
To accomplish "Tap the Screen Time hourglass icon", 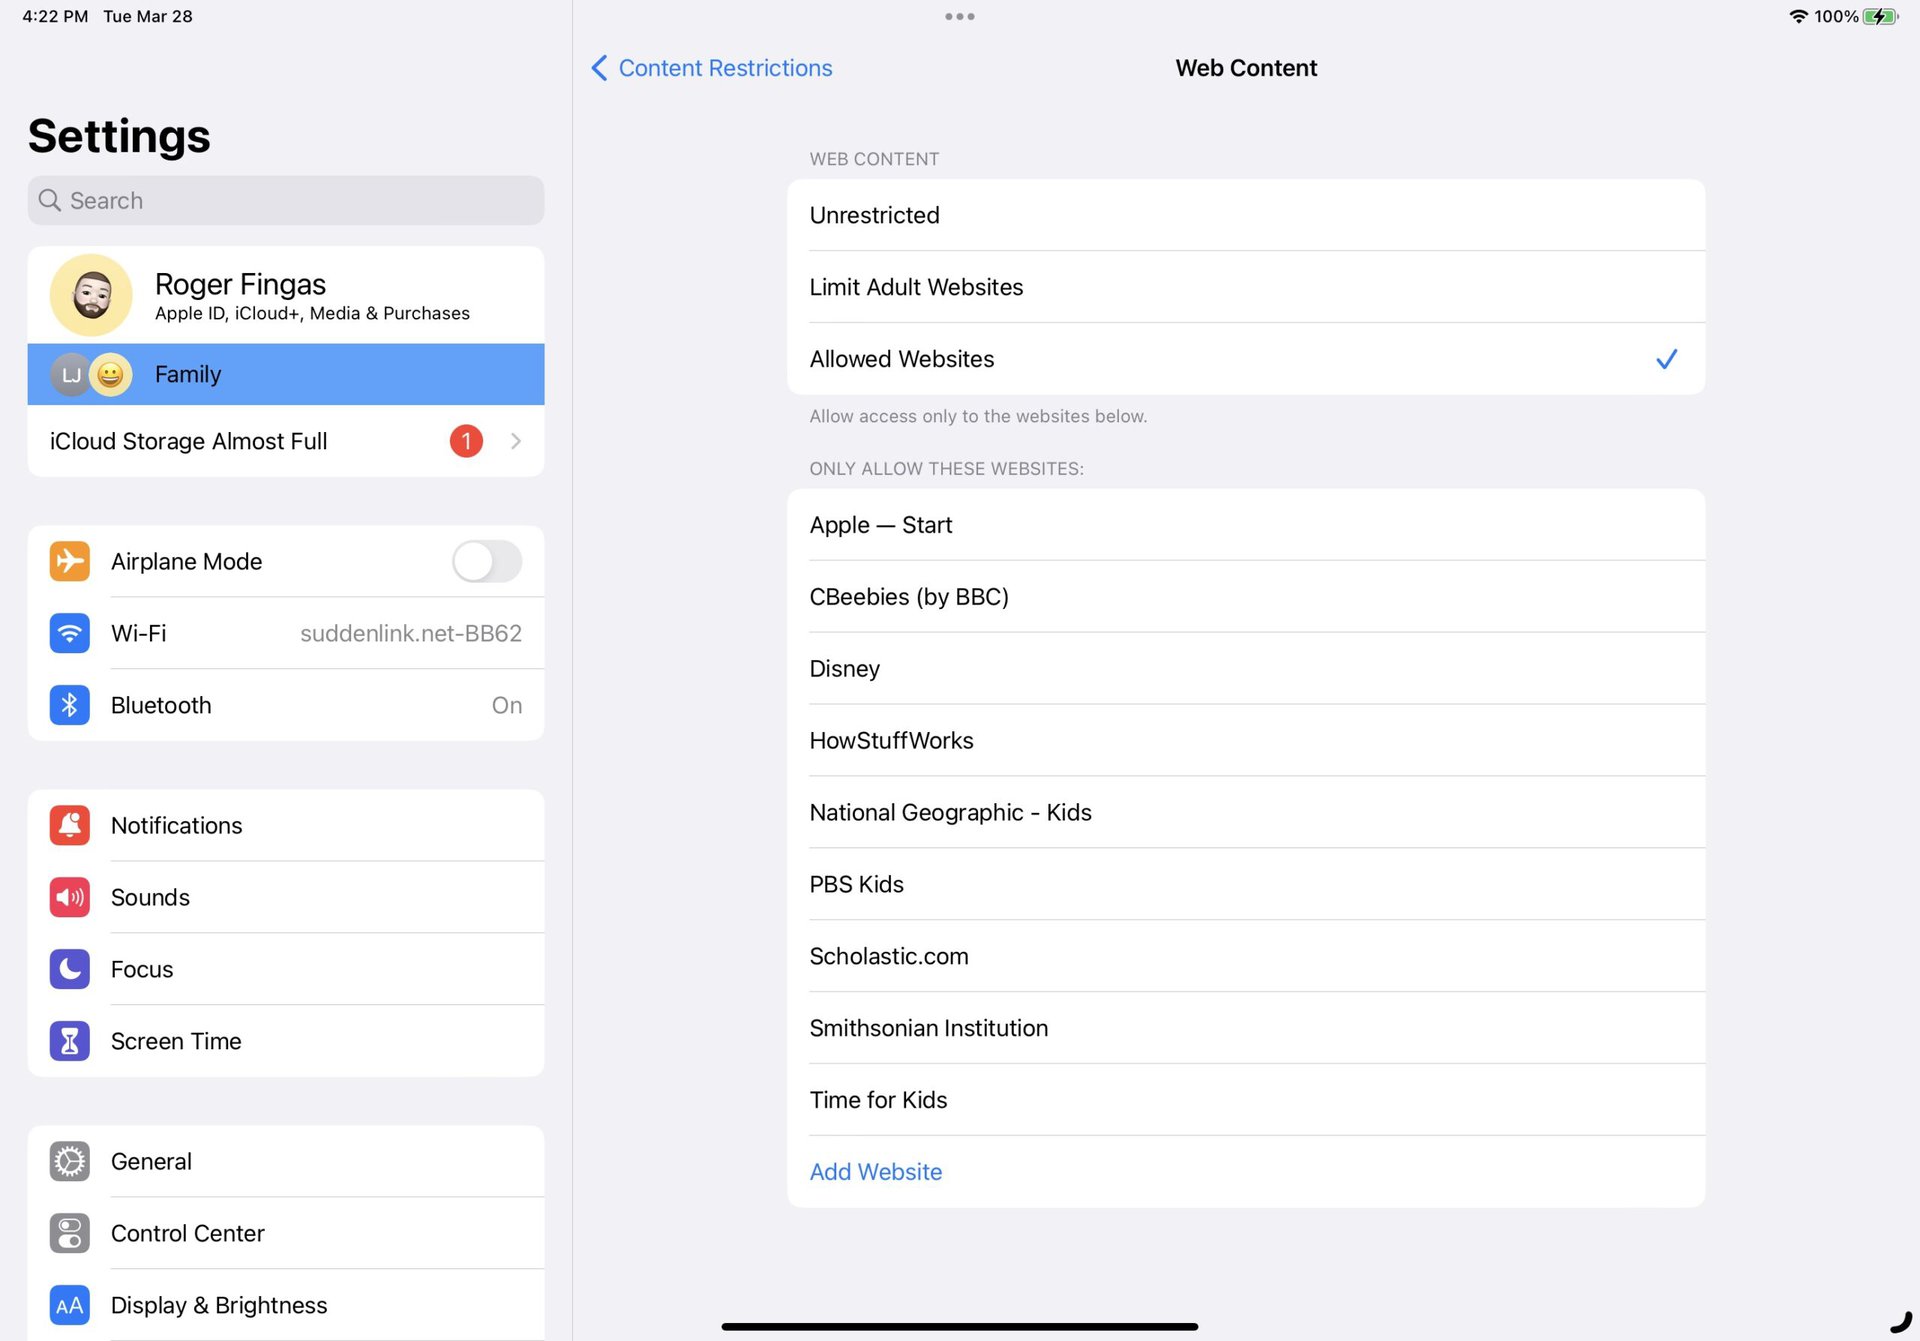I will pos(69,1041).
